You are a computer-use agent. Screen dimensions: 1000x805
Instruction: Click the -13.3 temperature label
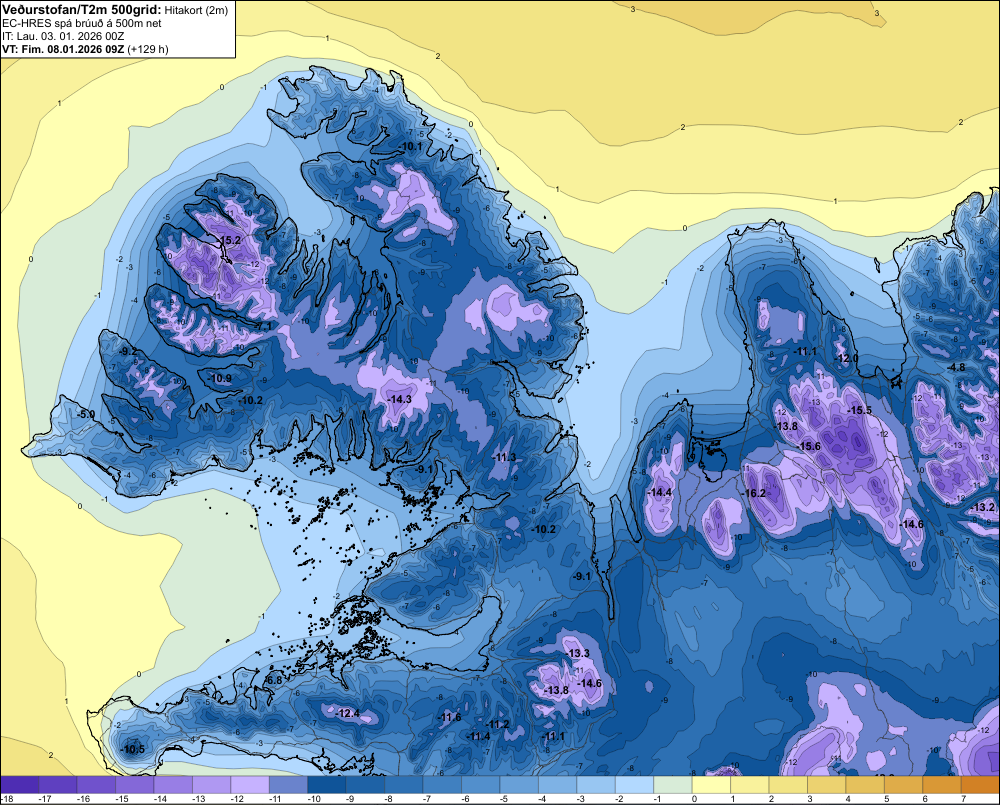coord(578,653)
